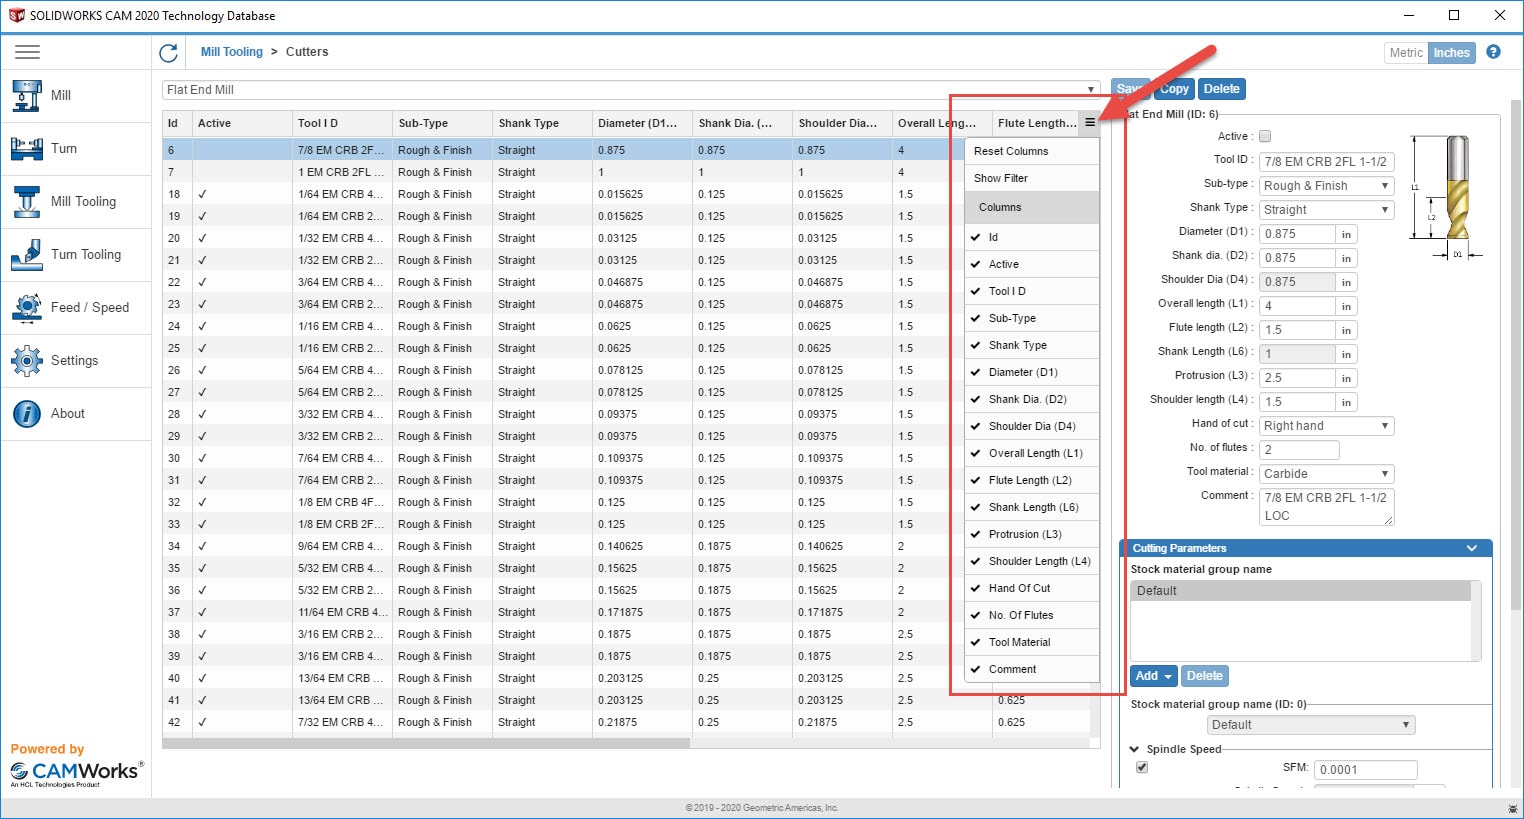
Task: Uncheck the Hand Of Cut column option
Action: 1032,588
